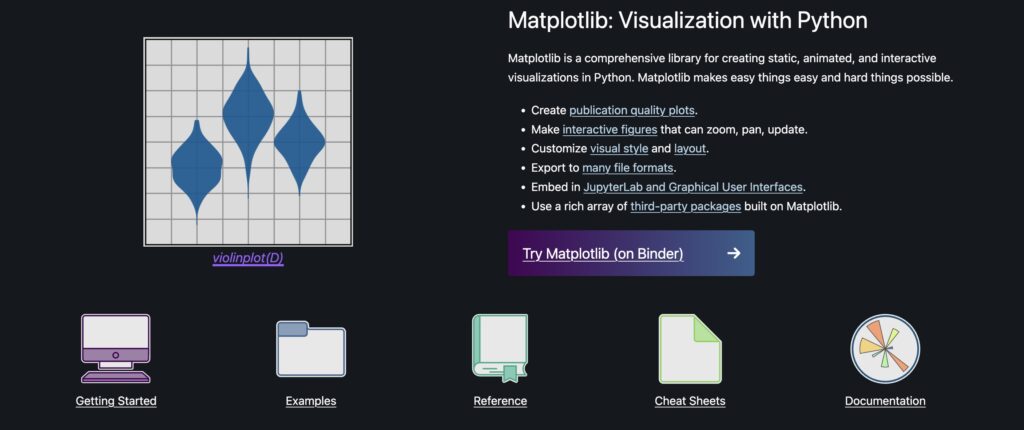The height and width of the screenshot is (430, 1024).
Task: Click the Documentation polar chart icon
Action: point(885,348)
